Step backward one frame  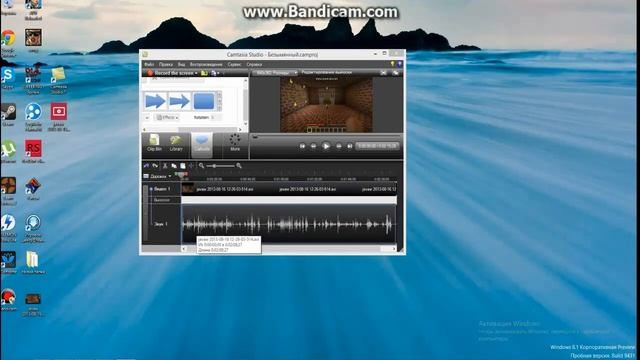coord(313,146)
